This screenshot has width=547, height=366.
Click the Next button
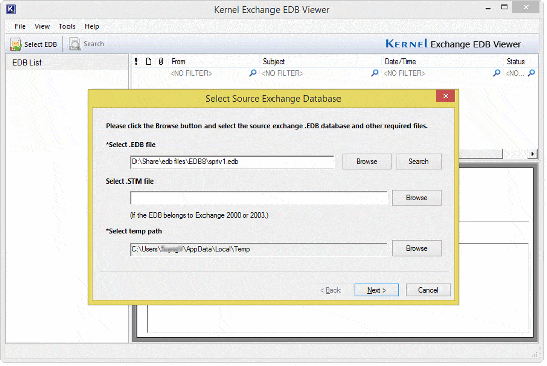[x=376, y=290]
